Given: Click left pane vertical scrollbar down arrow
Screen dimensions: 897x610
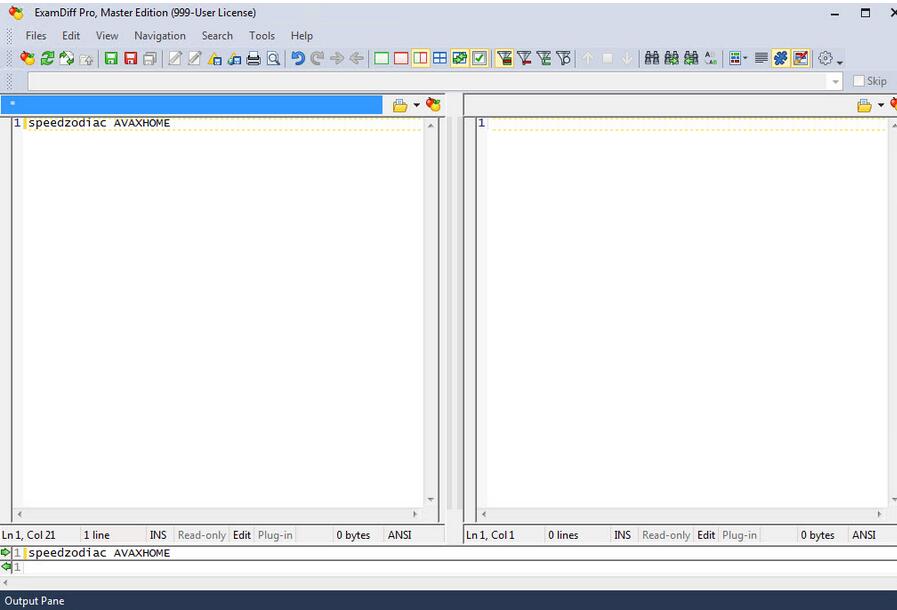Looking at the screenshot, I should click(x=430, y=500).
